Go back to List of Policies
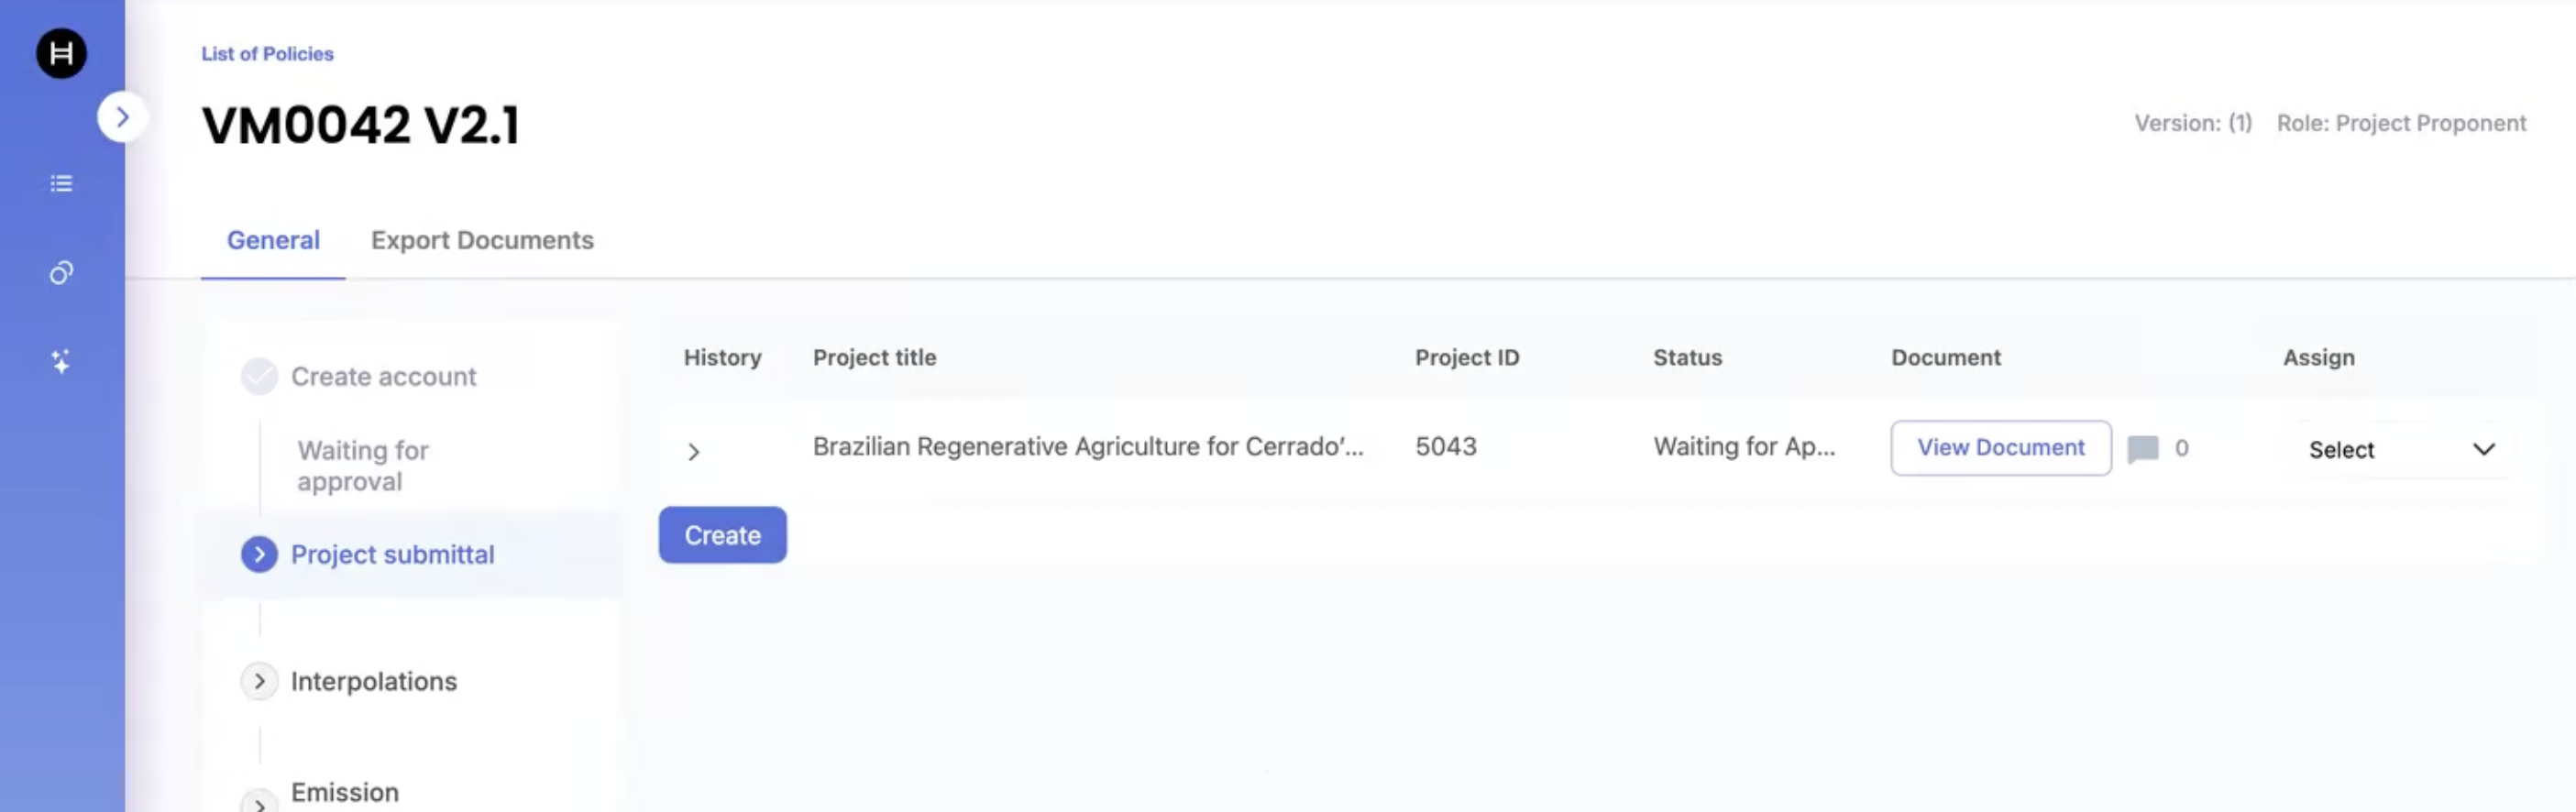This screenshot has width=2576, height=812. (267, 54)
